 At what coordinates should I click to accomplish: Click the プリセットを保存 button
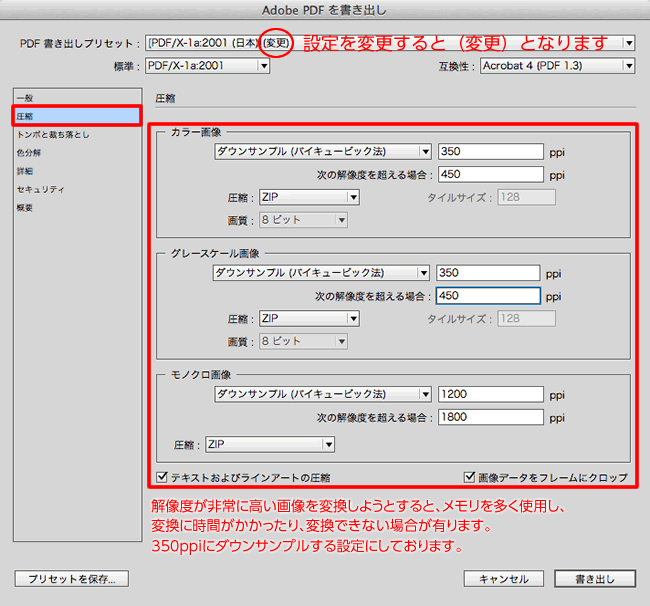[x=72, y=579]
